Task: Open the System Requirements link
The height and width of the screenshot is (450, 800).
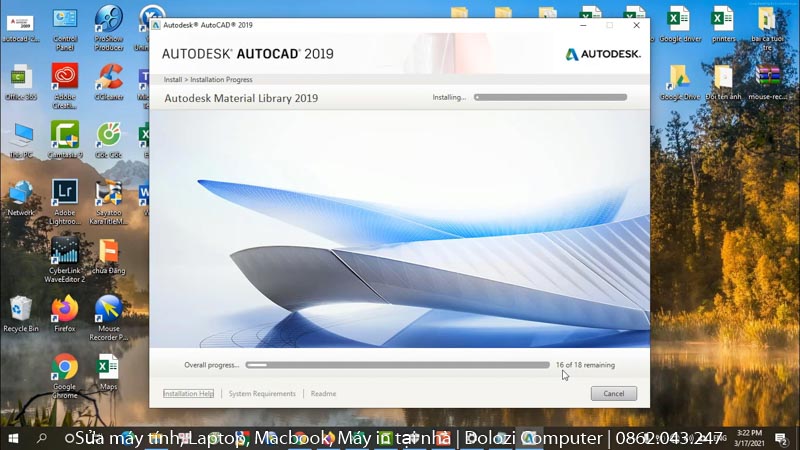Action: click(262, 394)
